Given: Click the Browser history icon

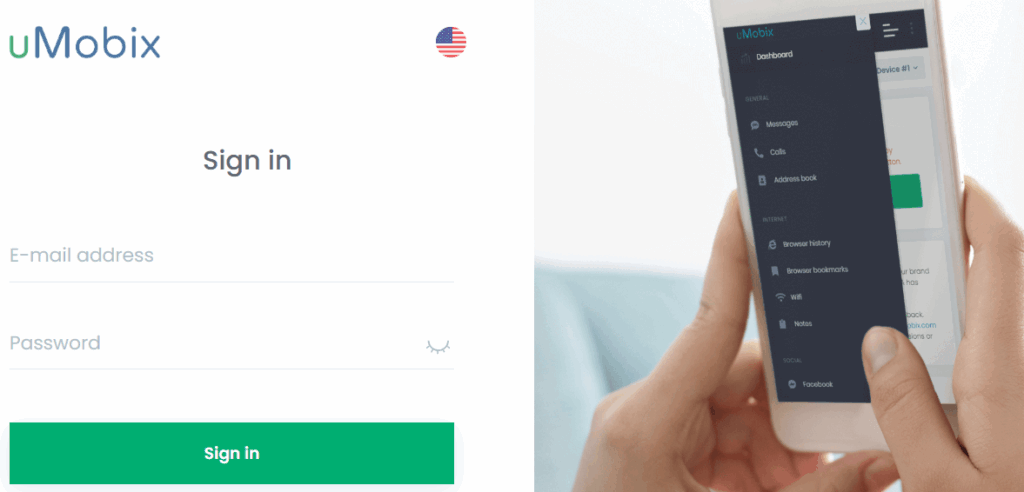Looking at the screenshot, I should click(773, 244).
